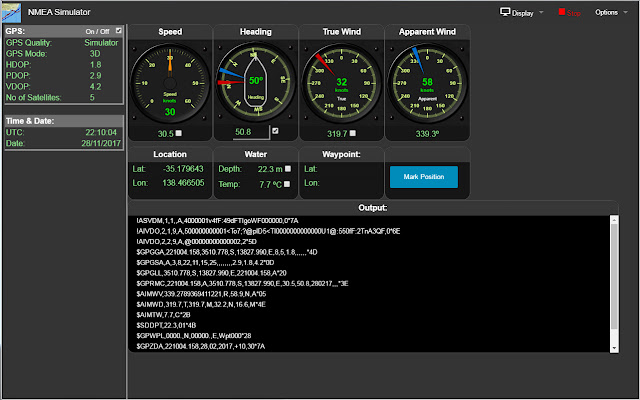Click the Apparent Wind gauge dial
This screenshot has width=640, height=400.
point(427,83)
